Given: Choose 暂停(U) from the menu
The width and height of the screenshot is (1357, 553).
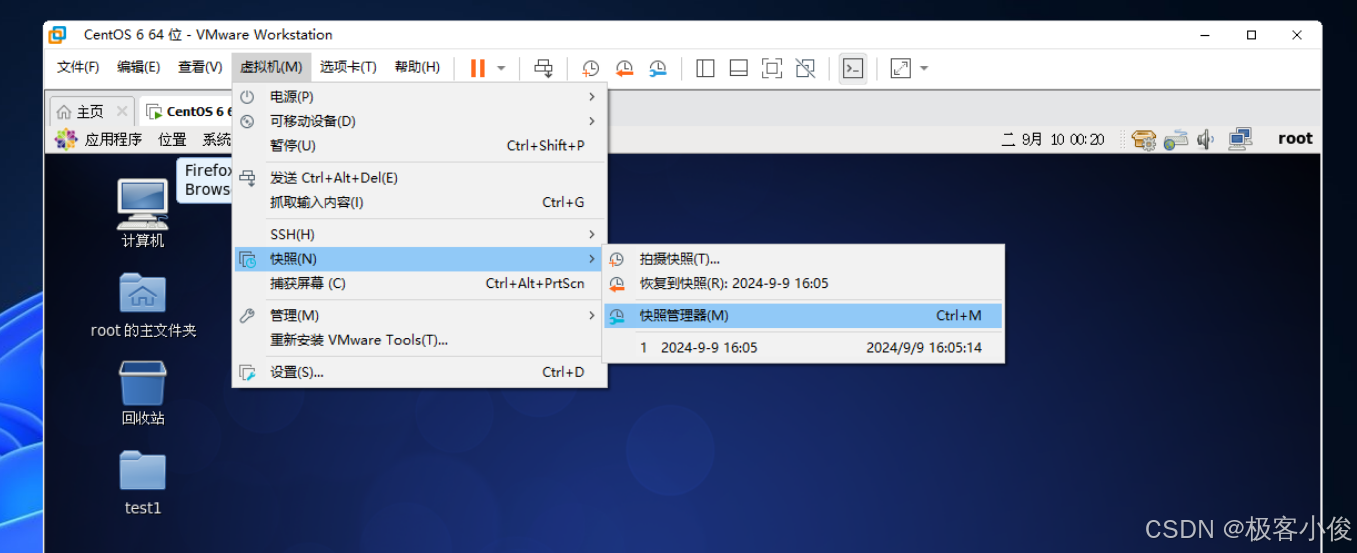Looking at the screenshot, I should pyautogui.click(x=419, y=145).
